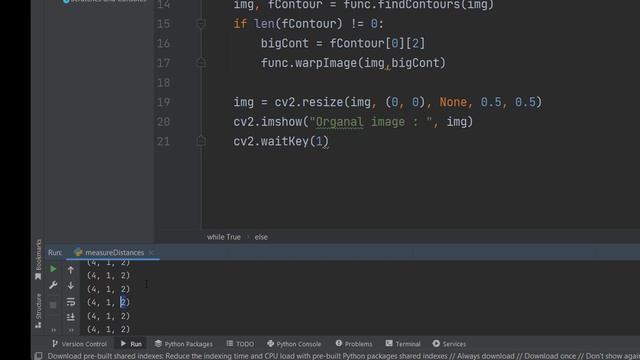Click the Stop process square button
The image size is (640, 360).
coord(53,304)
